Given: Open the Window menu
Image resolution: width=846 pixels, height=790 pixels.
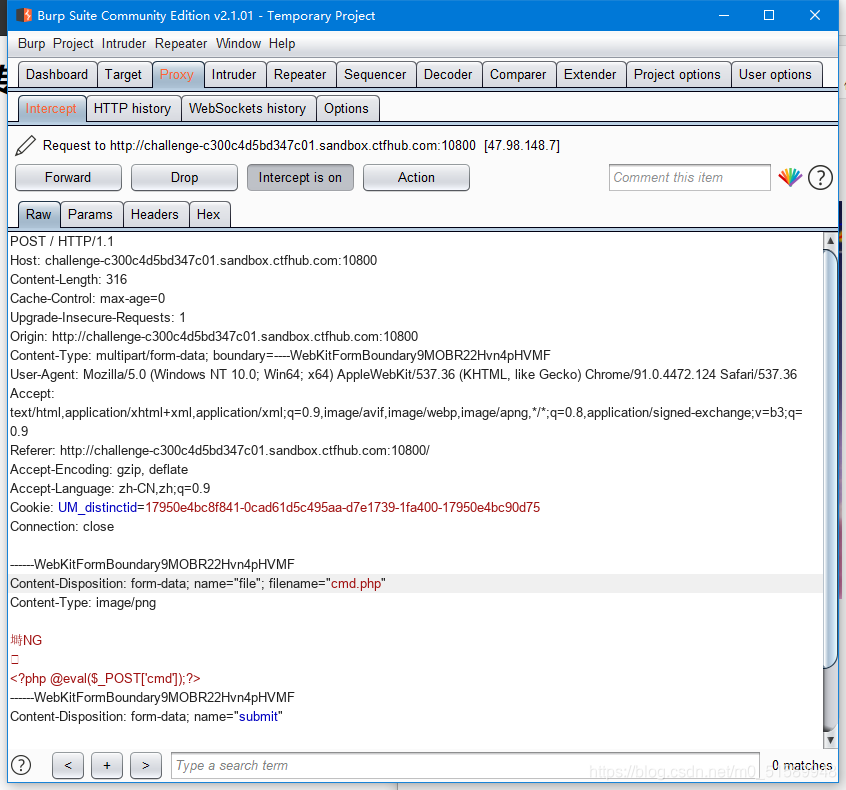Looking at the screenshot, I should tap(238, 44).
